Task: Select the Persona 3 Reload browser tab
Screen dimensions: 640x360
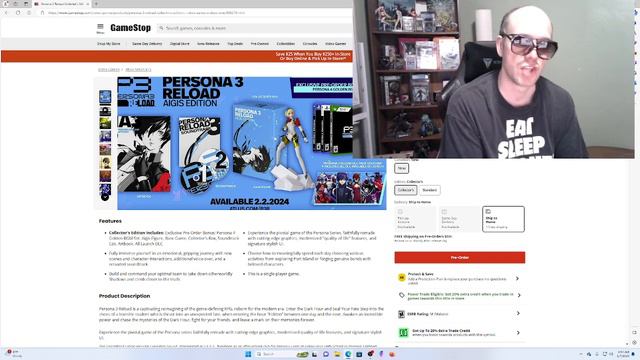Action: tap(61, 4)
